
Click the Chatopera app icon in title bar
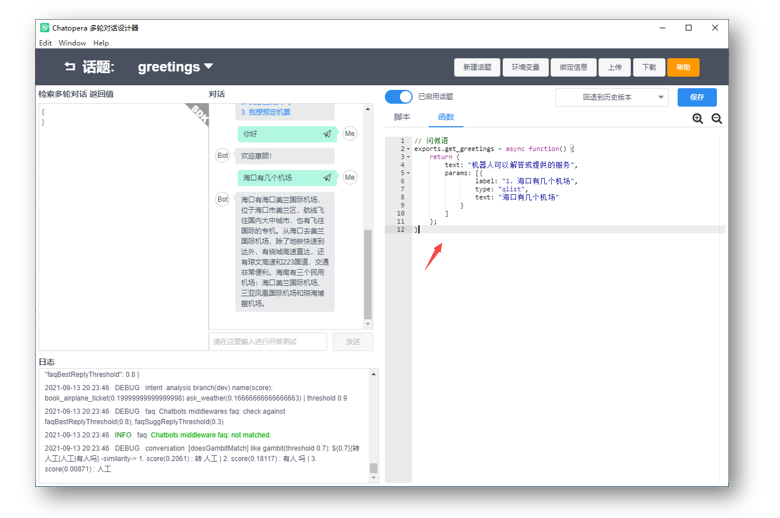pyautogui.click(x=45, y=28)
